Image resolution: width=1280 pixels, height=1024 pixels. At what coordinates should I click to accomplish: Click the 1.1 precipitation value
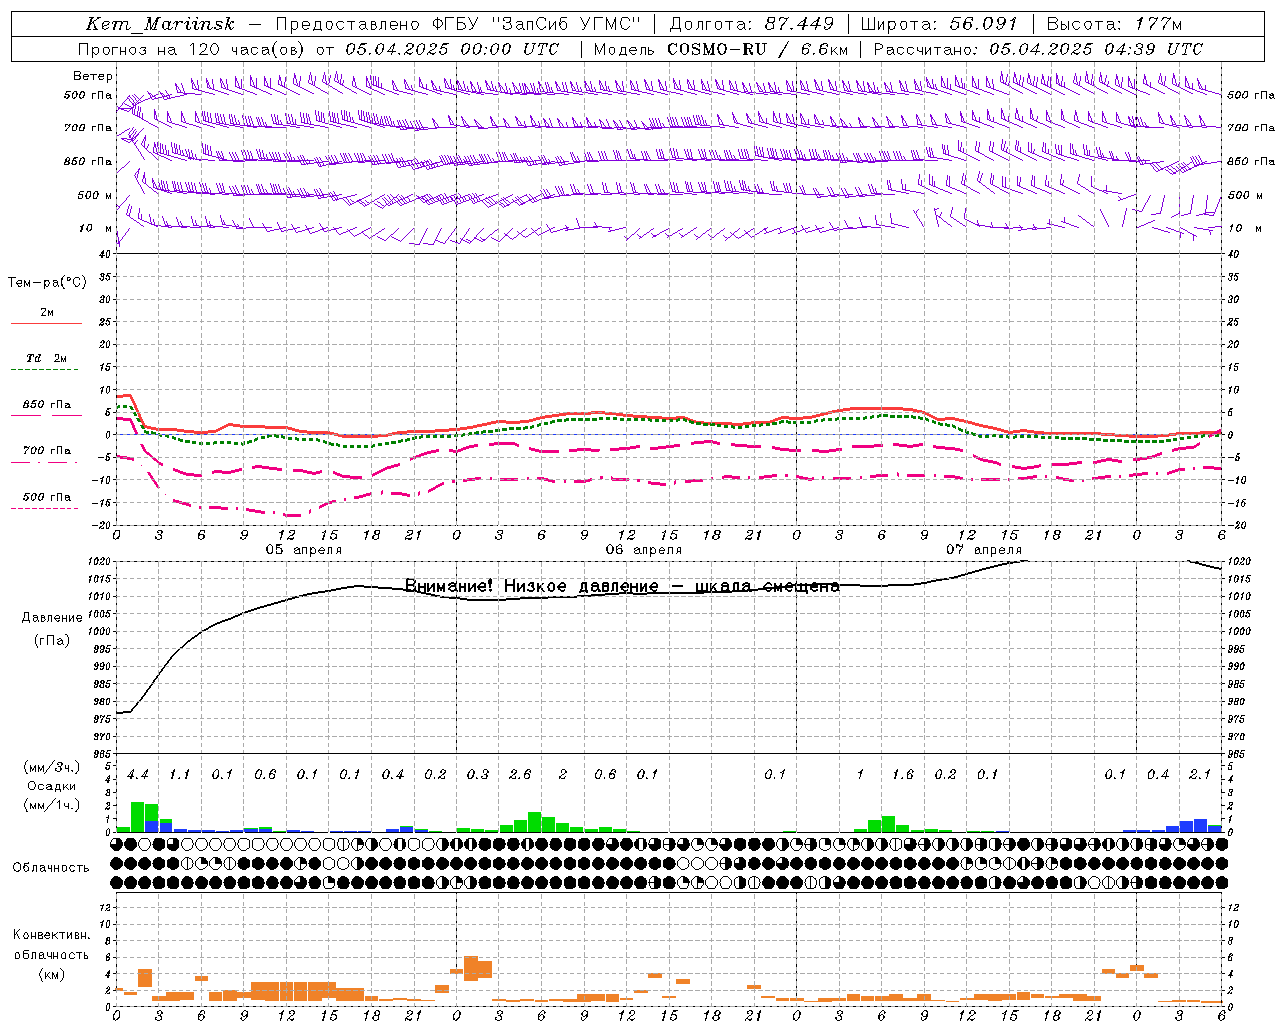[180, 774]
